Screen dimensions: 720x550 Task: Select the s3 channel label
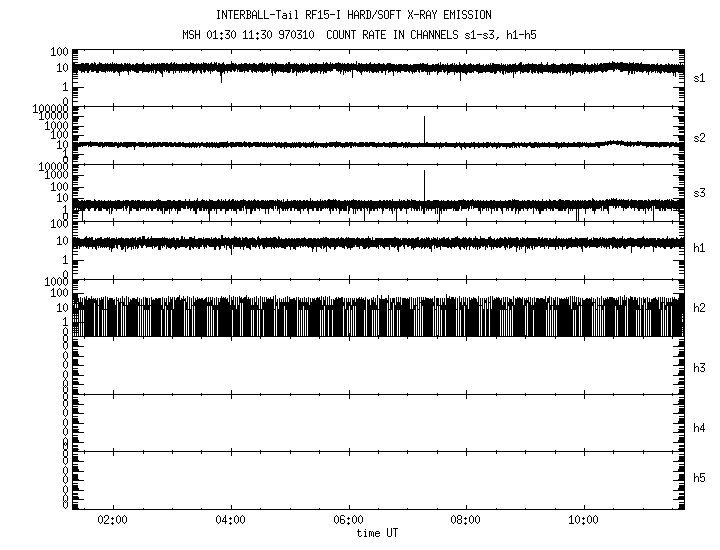(x=699, y=192)
